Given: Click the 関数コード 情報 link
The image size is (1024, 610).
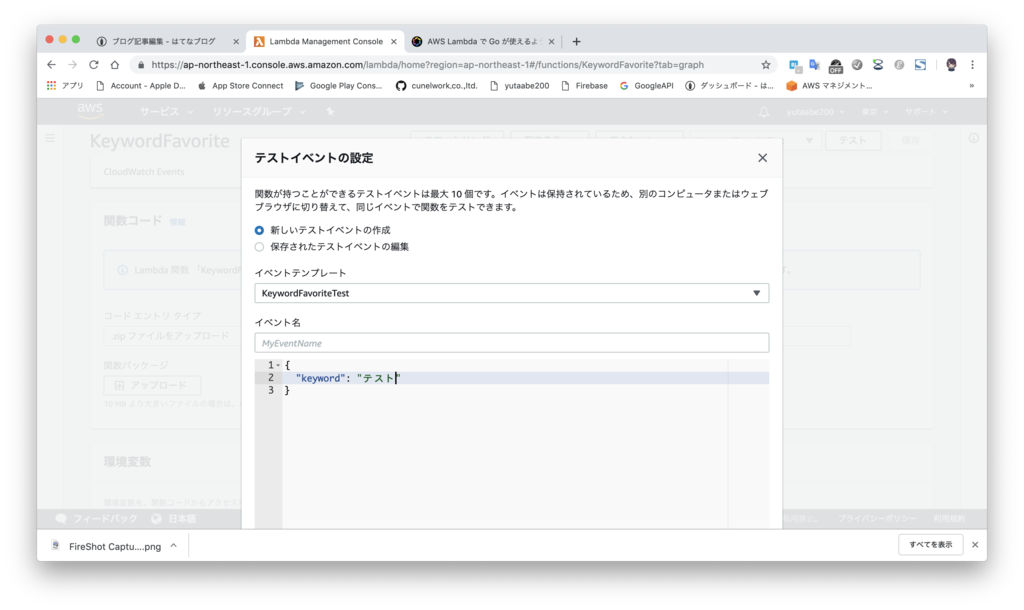Looking at the screenshot, I should pyautogui.click(x=177, y=222).
